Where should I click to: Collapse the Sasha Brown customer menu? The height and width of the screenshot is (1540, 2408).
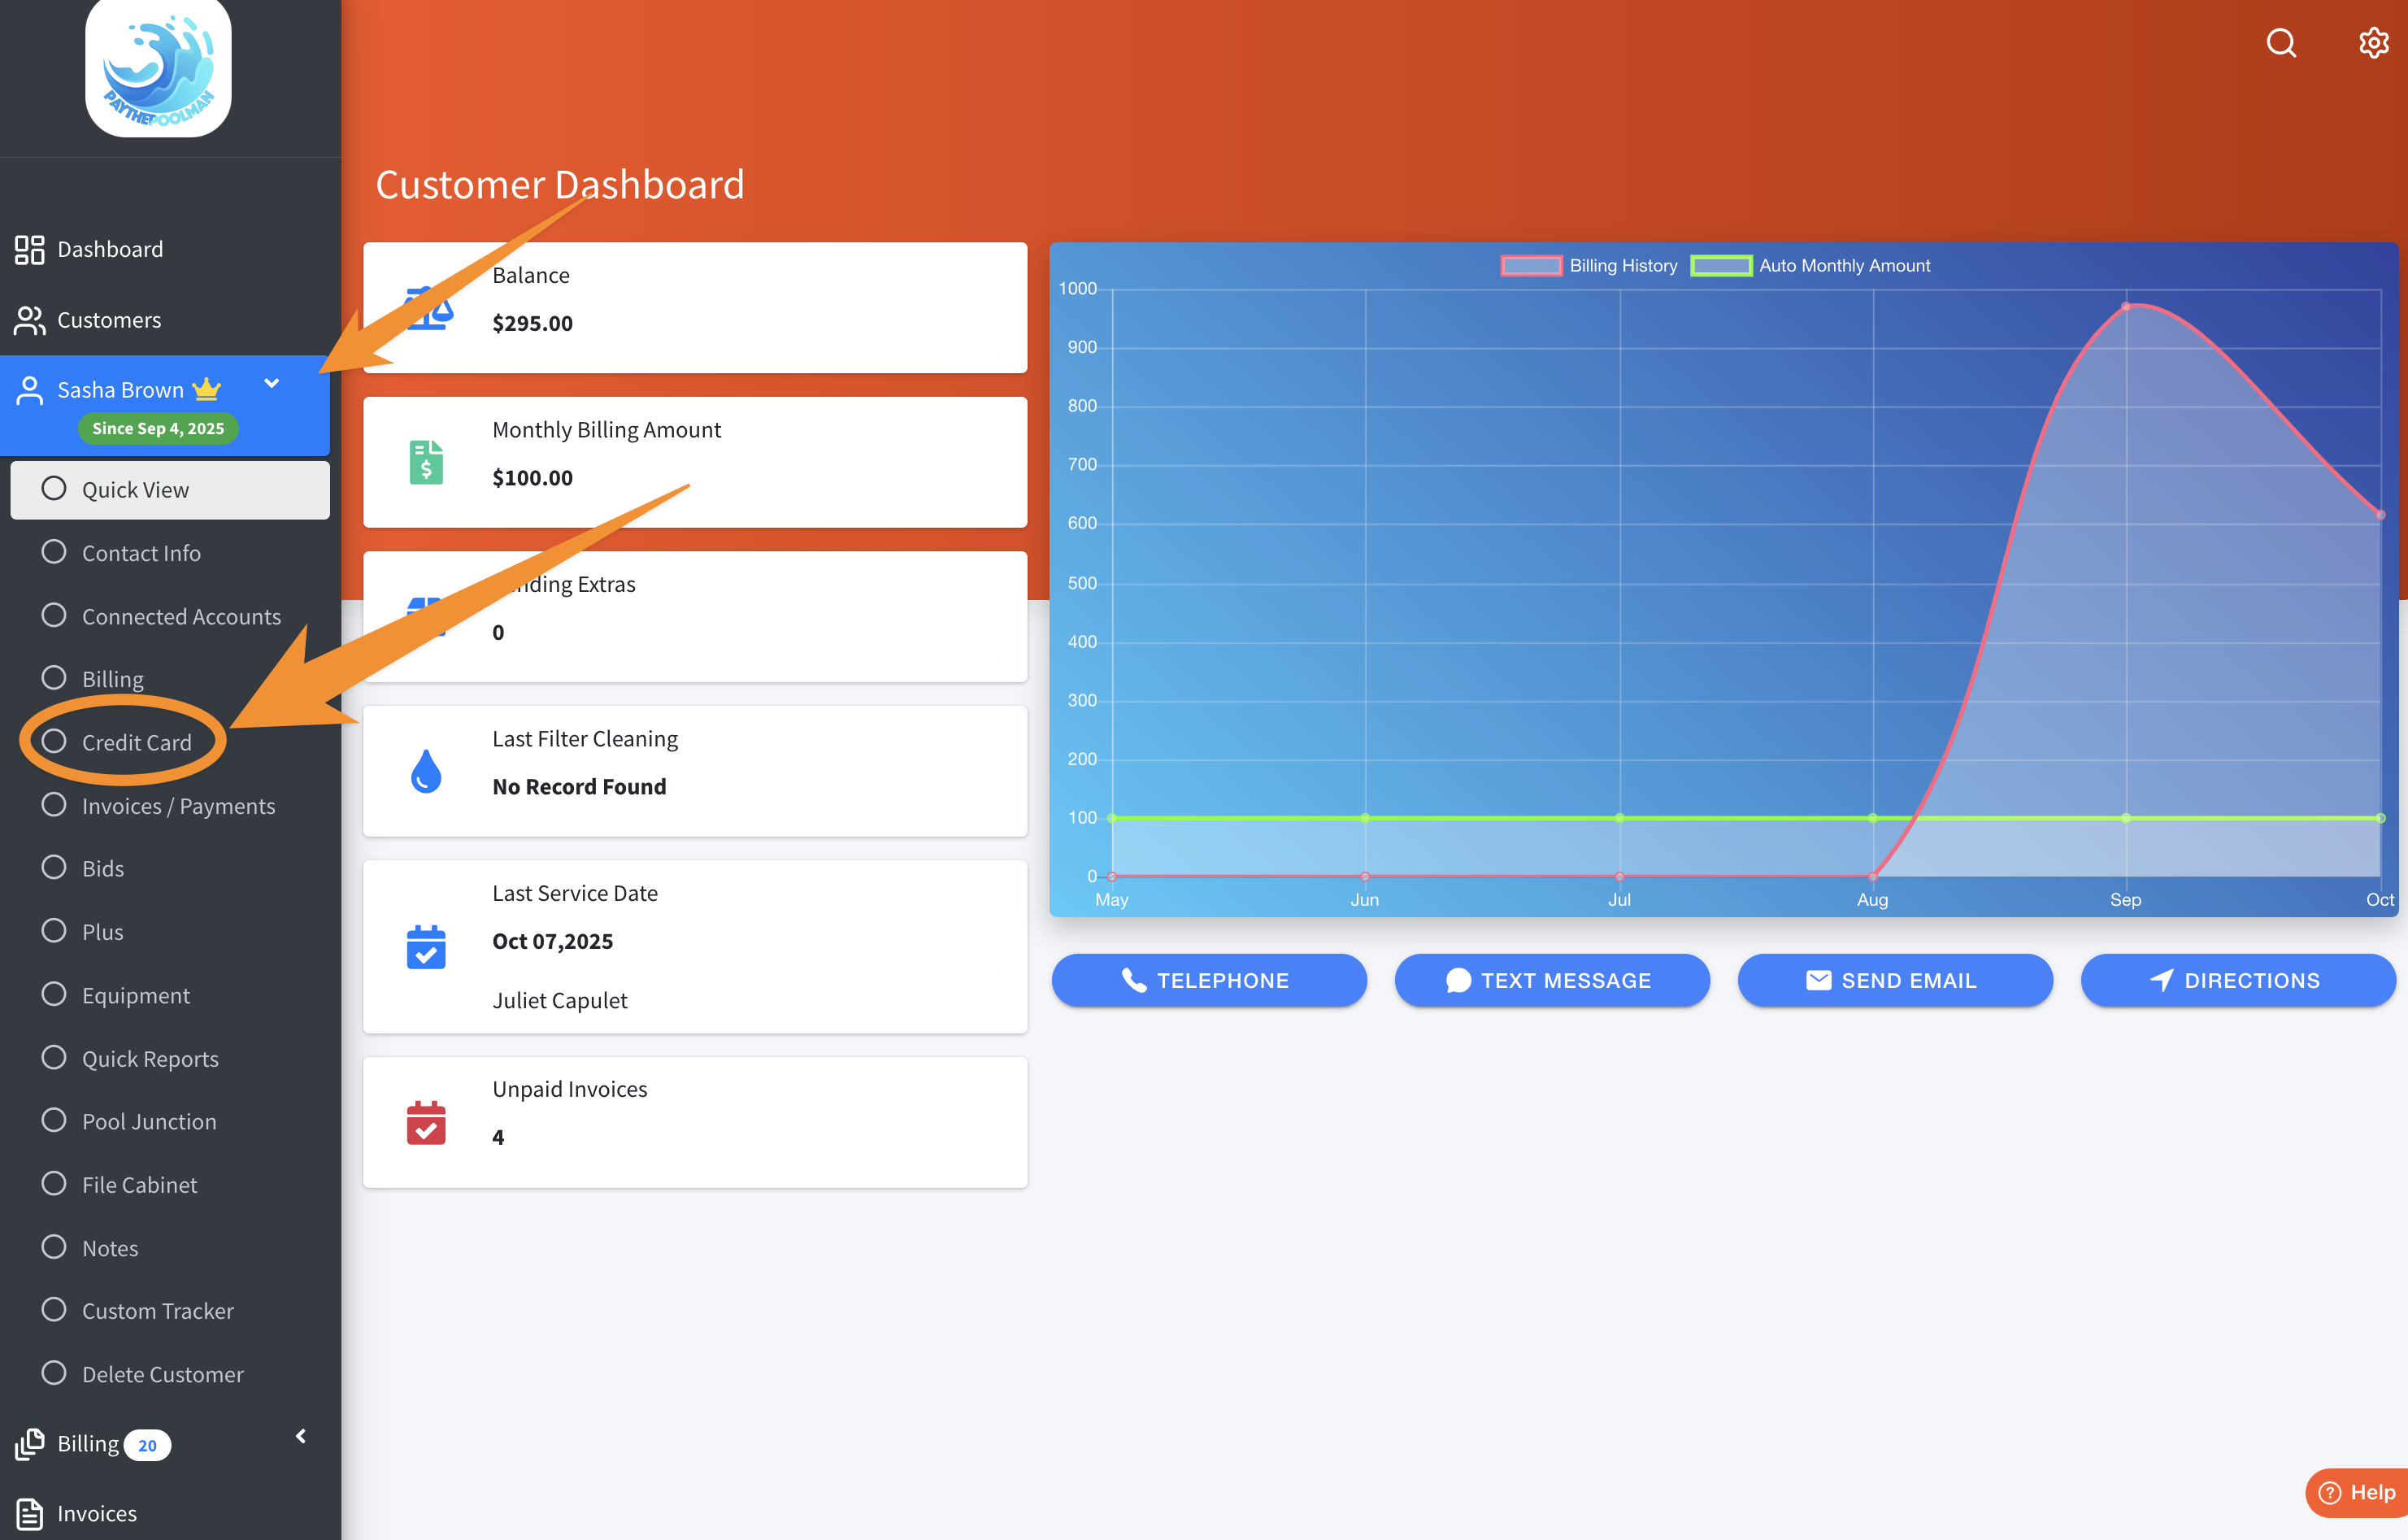pos(271,384)
